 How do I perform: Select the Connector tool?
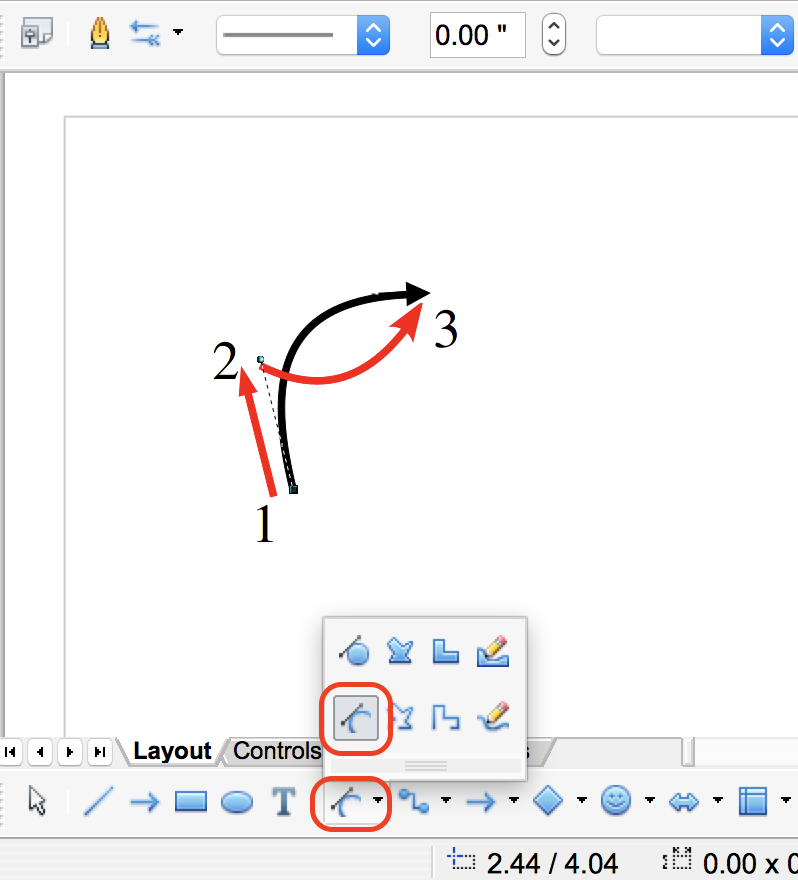click(414, 801)
